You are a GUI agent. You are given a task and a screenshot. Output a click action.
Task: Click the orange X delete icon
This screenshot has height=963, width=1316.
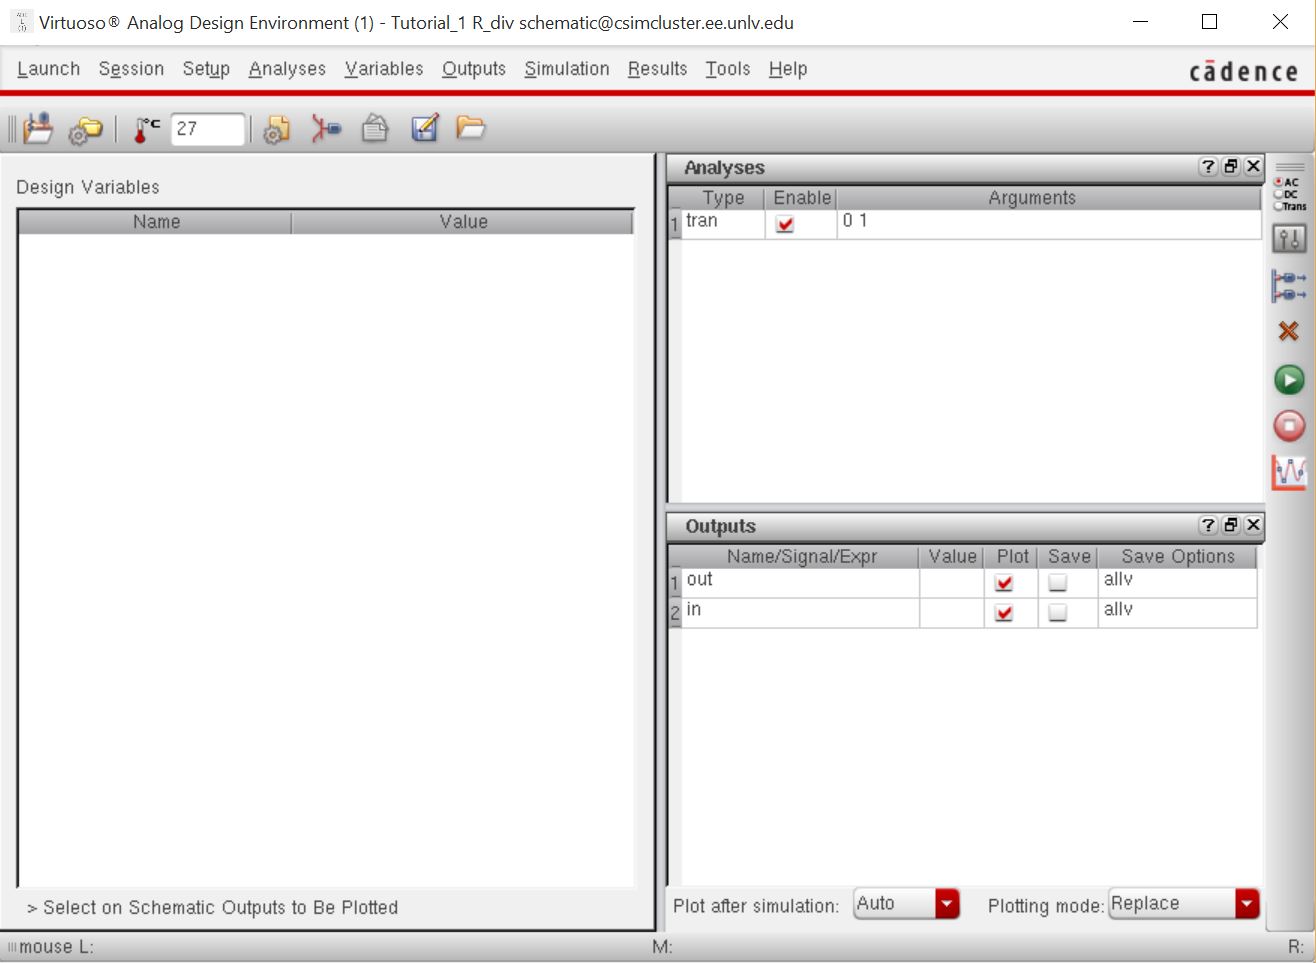pos(1289,331)
